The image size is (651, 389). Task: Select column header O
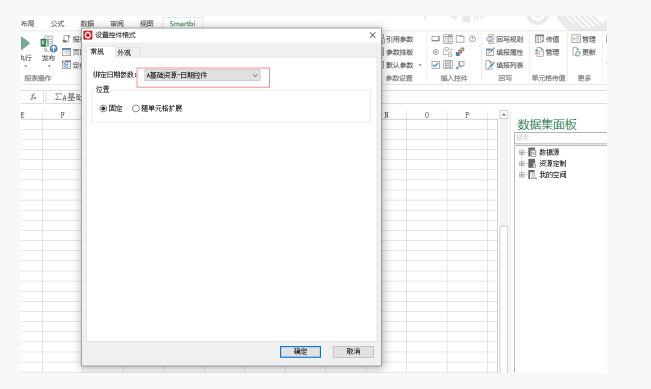point(427,115)
